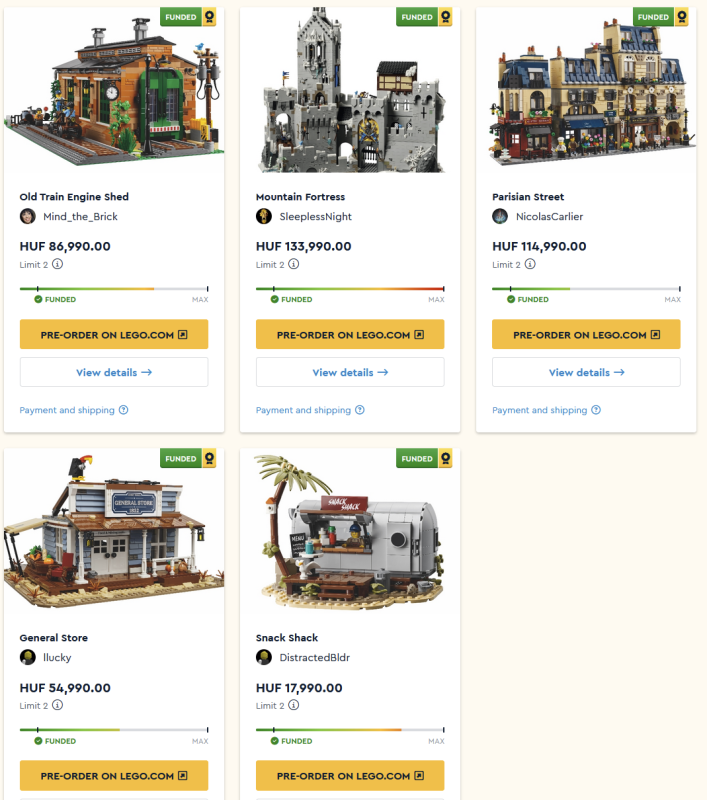Pre-order Snack Shack on LEGO.com
This screenshot has width=707, height=800.
(x=350, y=776)
